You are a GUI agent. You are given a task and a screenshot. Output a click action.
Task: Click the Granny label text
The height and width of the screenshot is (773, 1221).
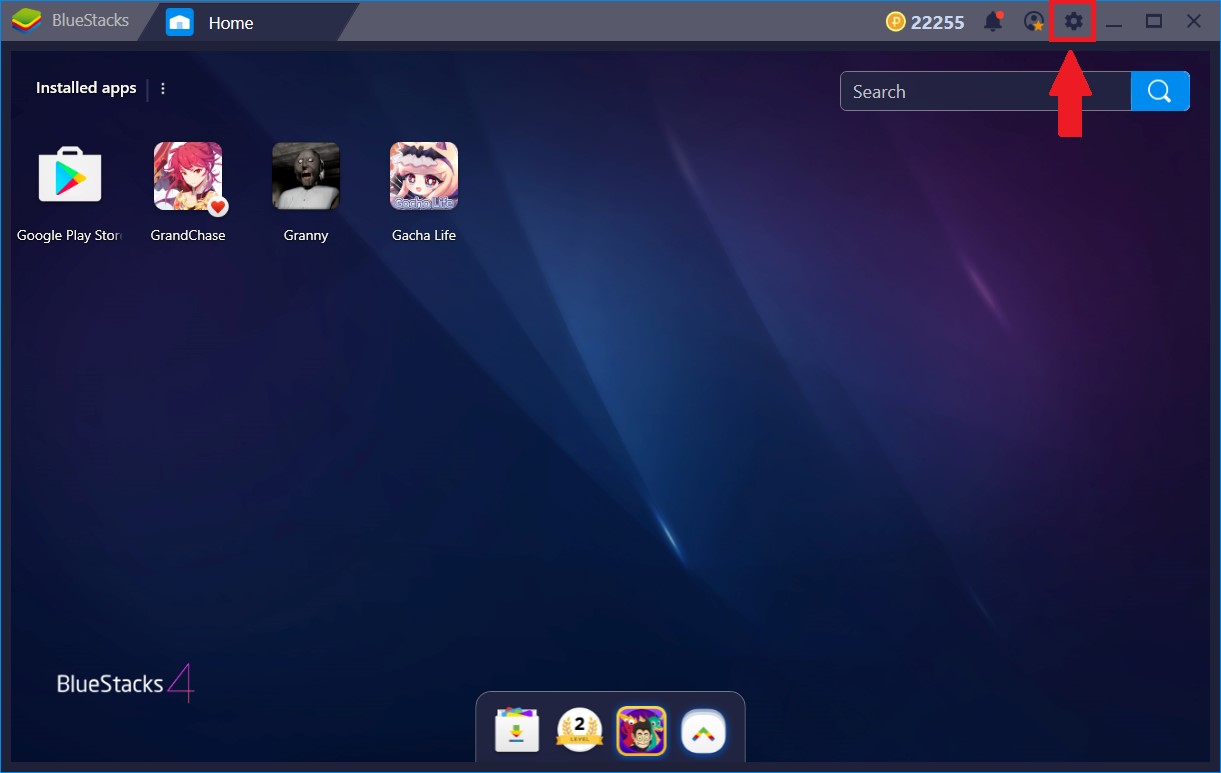(x=306, y=236)
